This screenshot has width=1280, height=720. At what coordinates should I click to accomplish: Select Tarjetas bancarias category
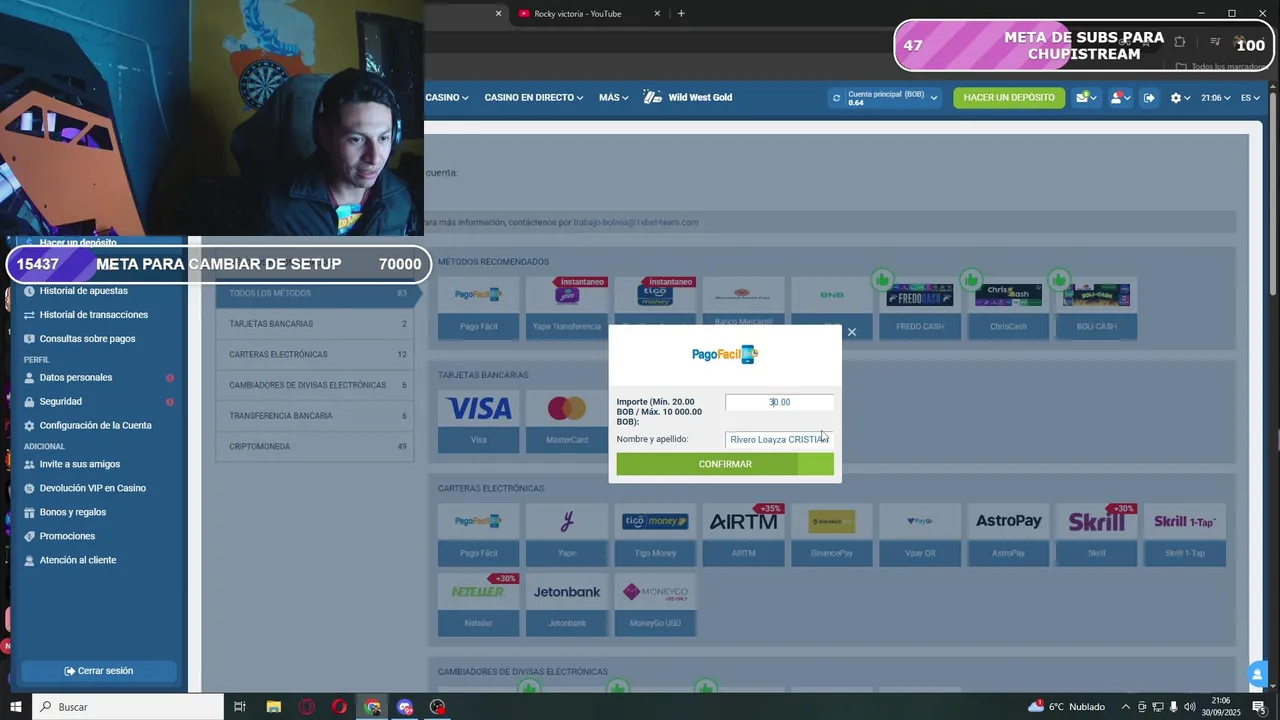tap(315, 324)
